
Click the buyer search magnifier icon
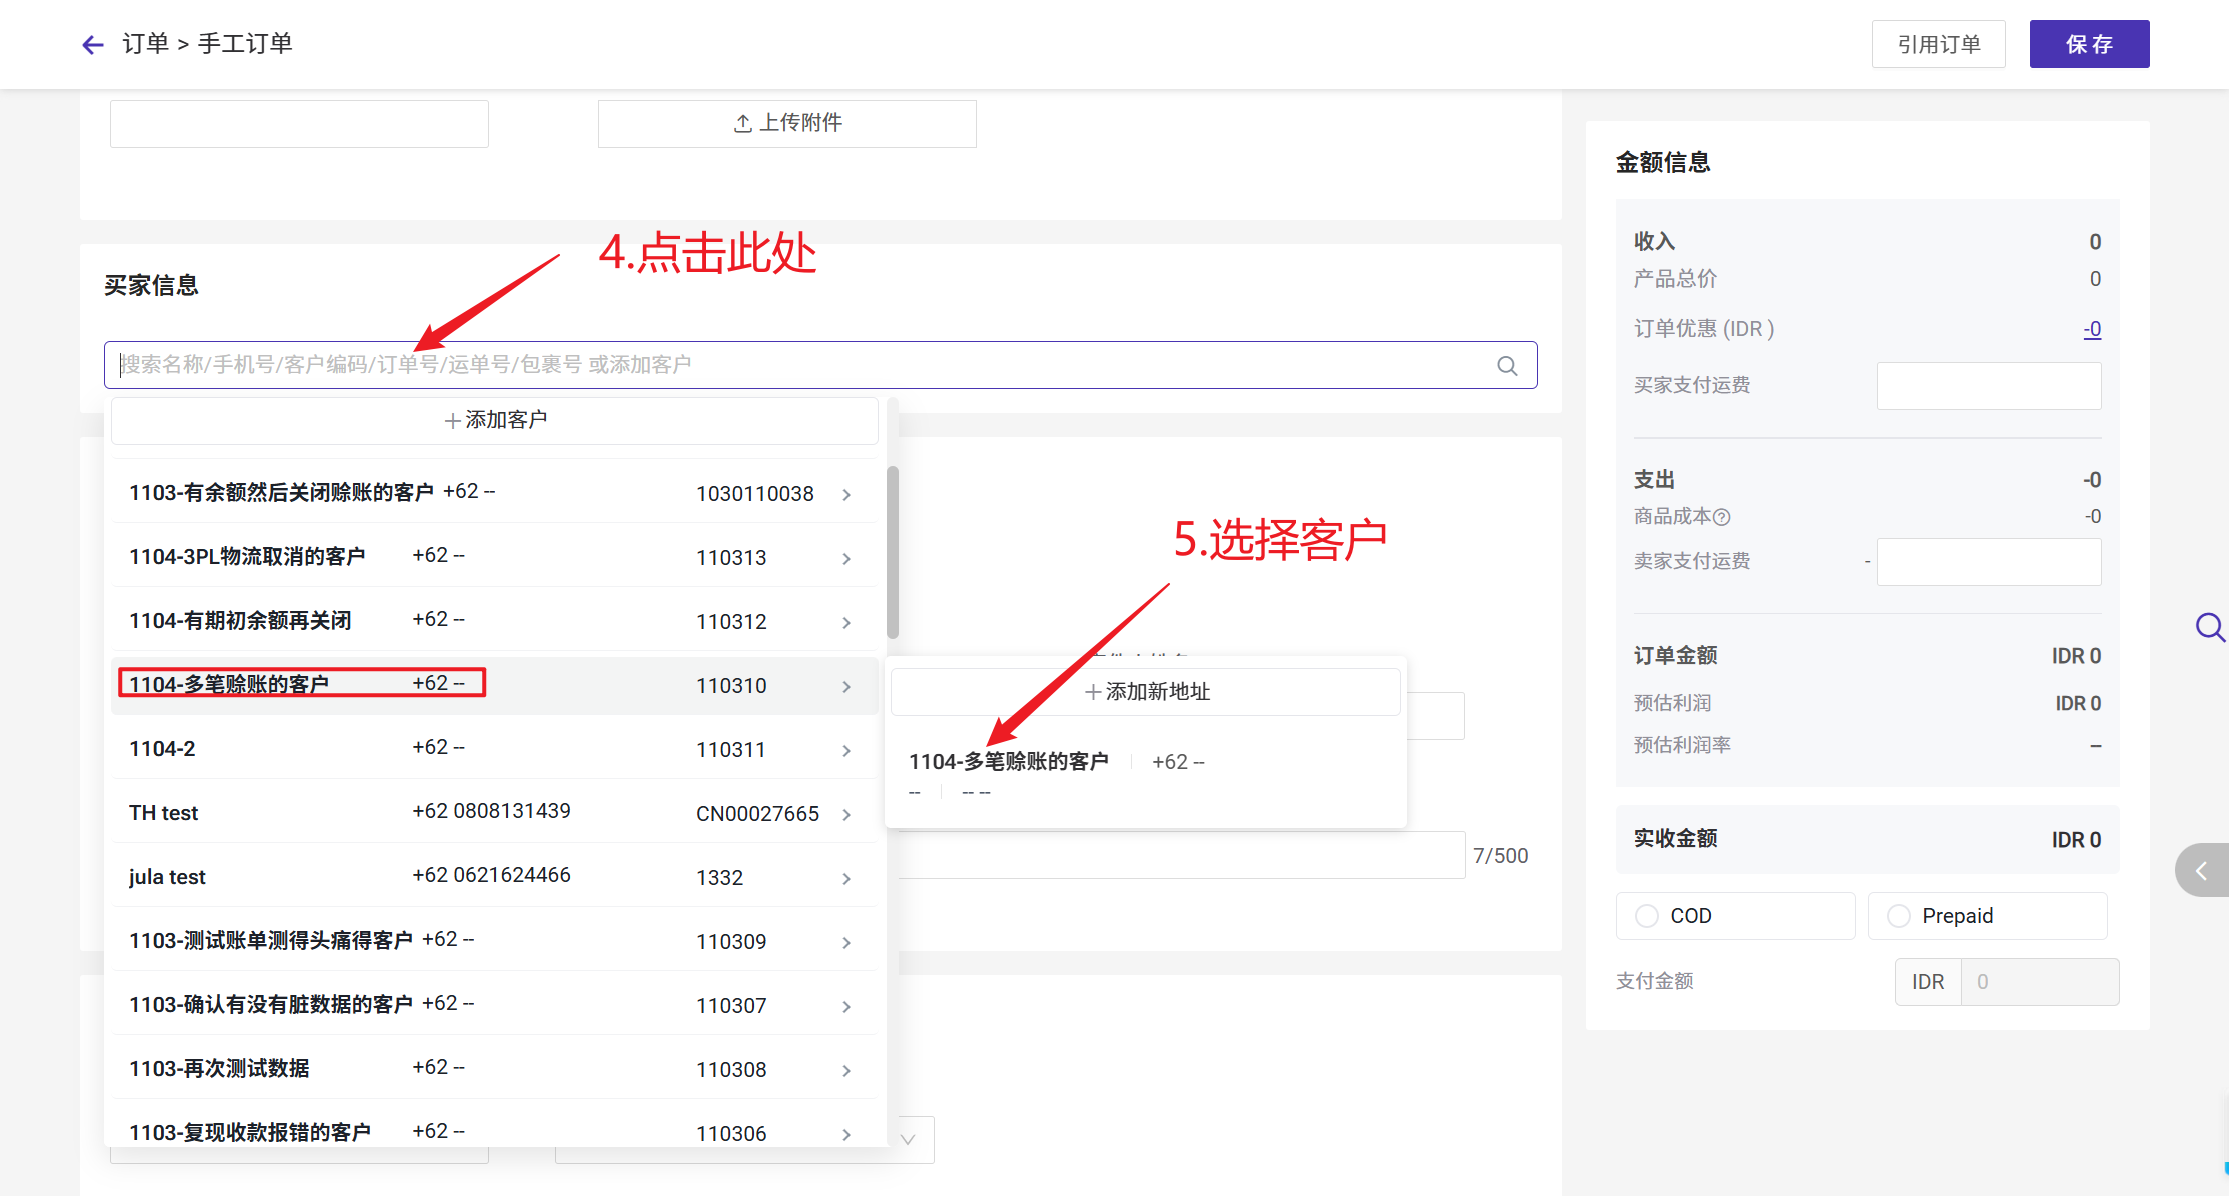1507,366
